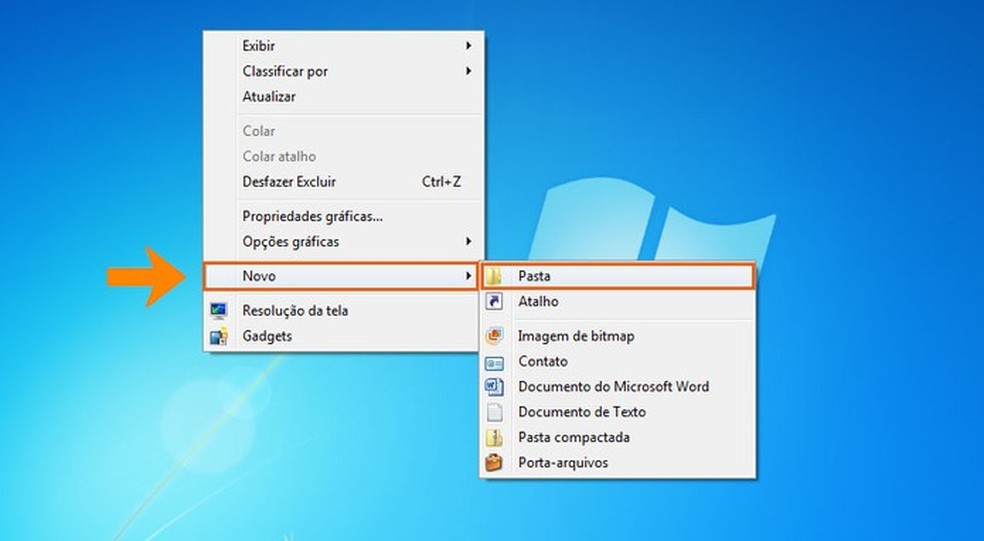The height and width of the screenshot is (541, 984).
Task: Select the disabled Colar entry
Action: [x=343, y=131]
